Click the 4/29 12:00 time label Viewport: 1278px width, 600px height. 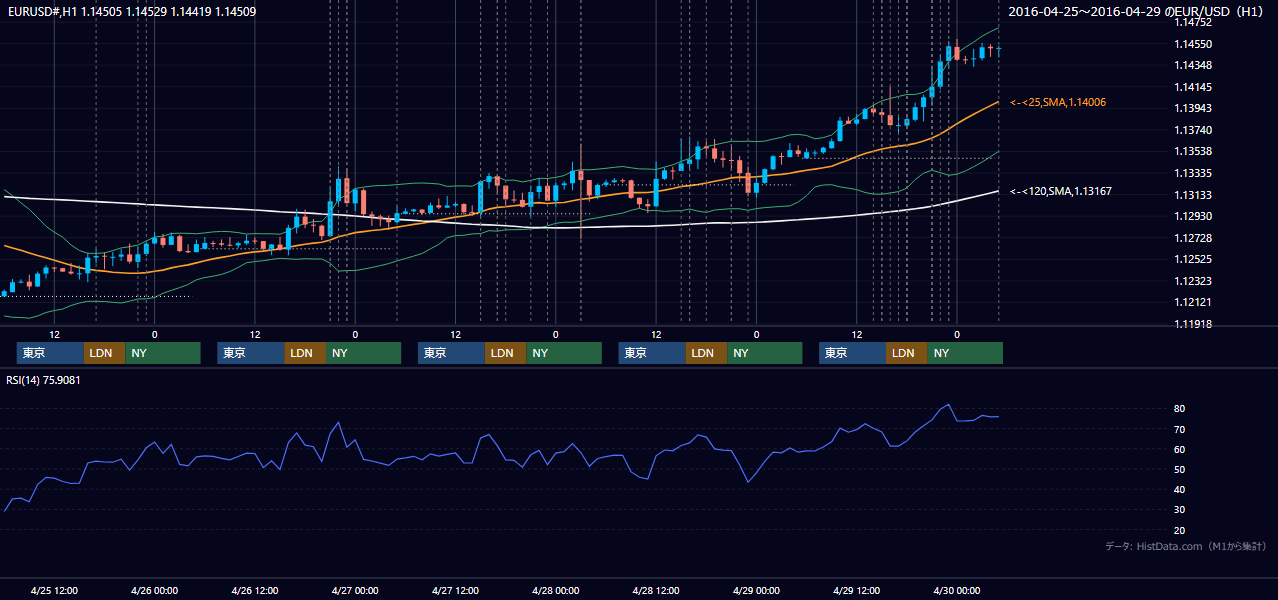point(856,590)
